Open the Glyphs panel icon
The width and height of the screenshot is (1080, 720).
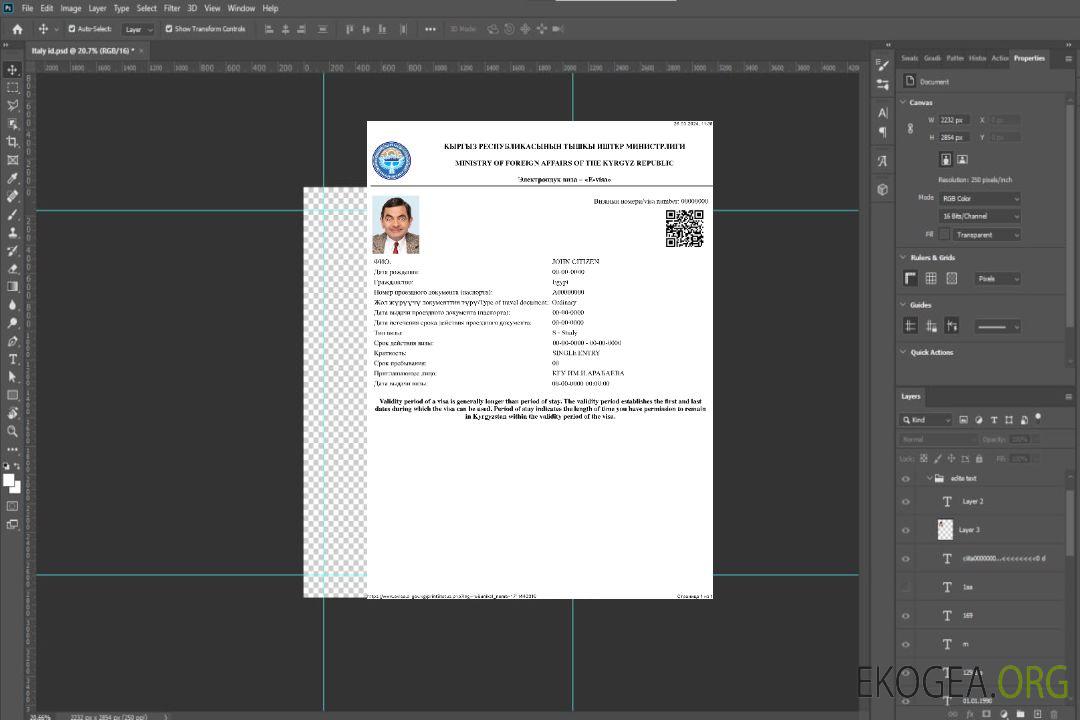[x=883, y=161]
